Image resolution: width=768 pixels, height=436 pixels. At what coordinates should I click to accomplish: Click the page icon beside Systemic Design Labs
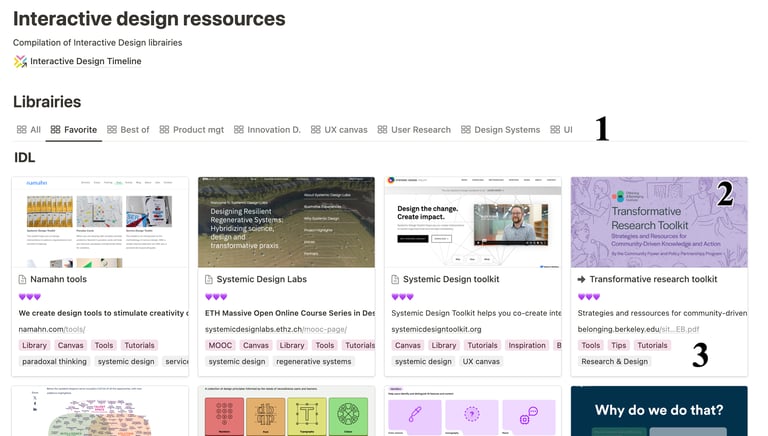[209, 280]
